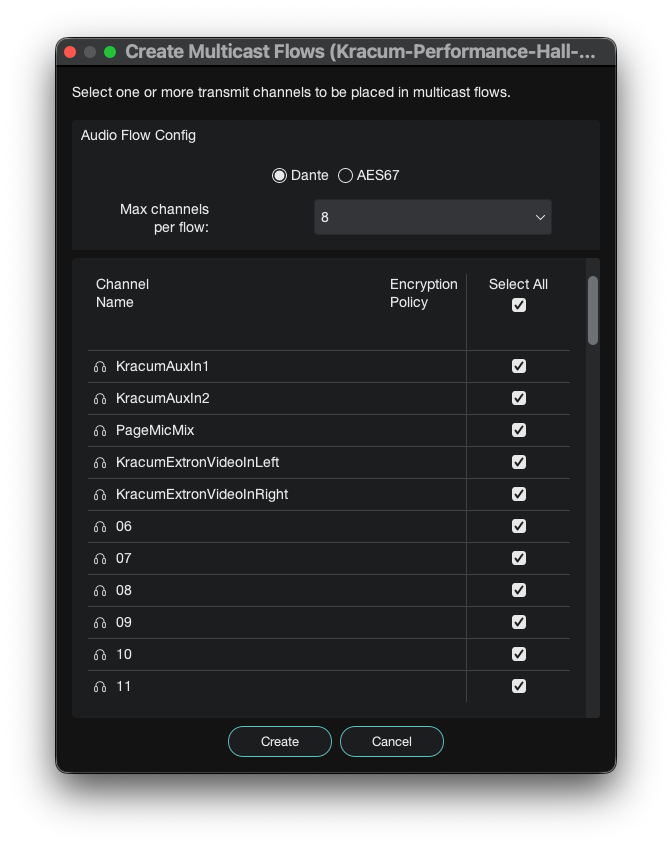Click the headphone icon beside KracumAuxIn1
Viewport: 672px width, 847px height.
(100, 367)
